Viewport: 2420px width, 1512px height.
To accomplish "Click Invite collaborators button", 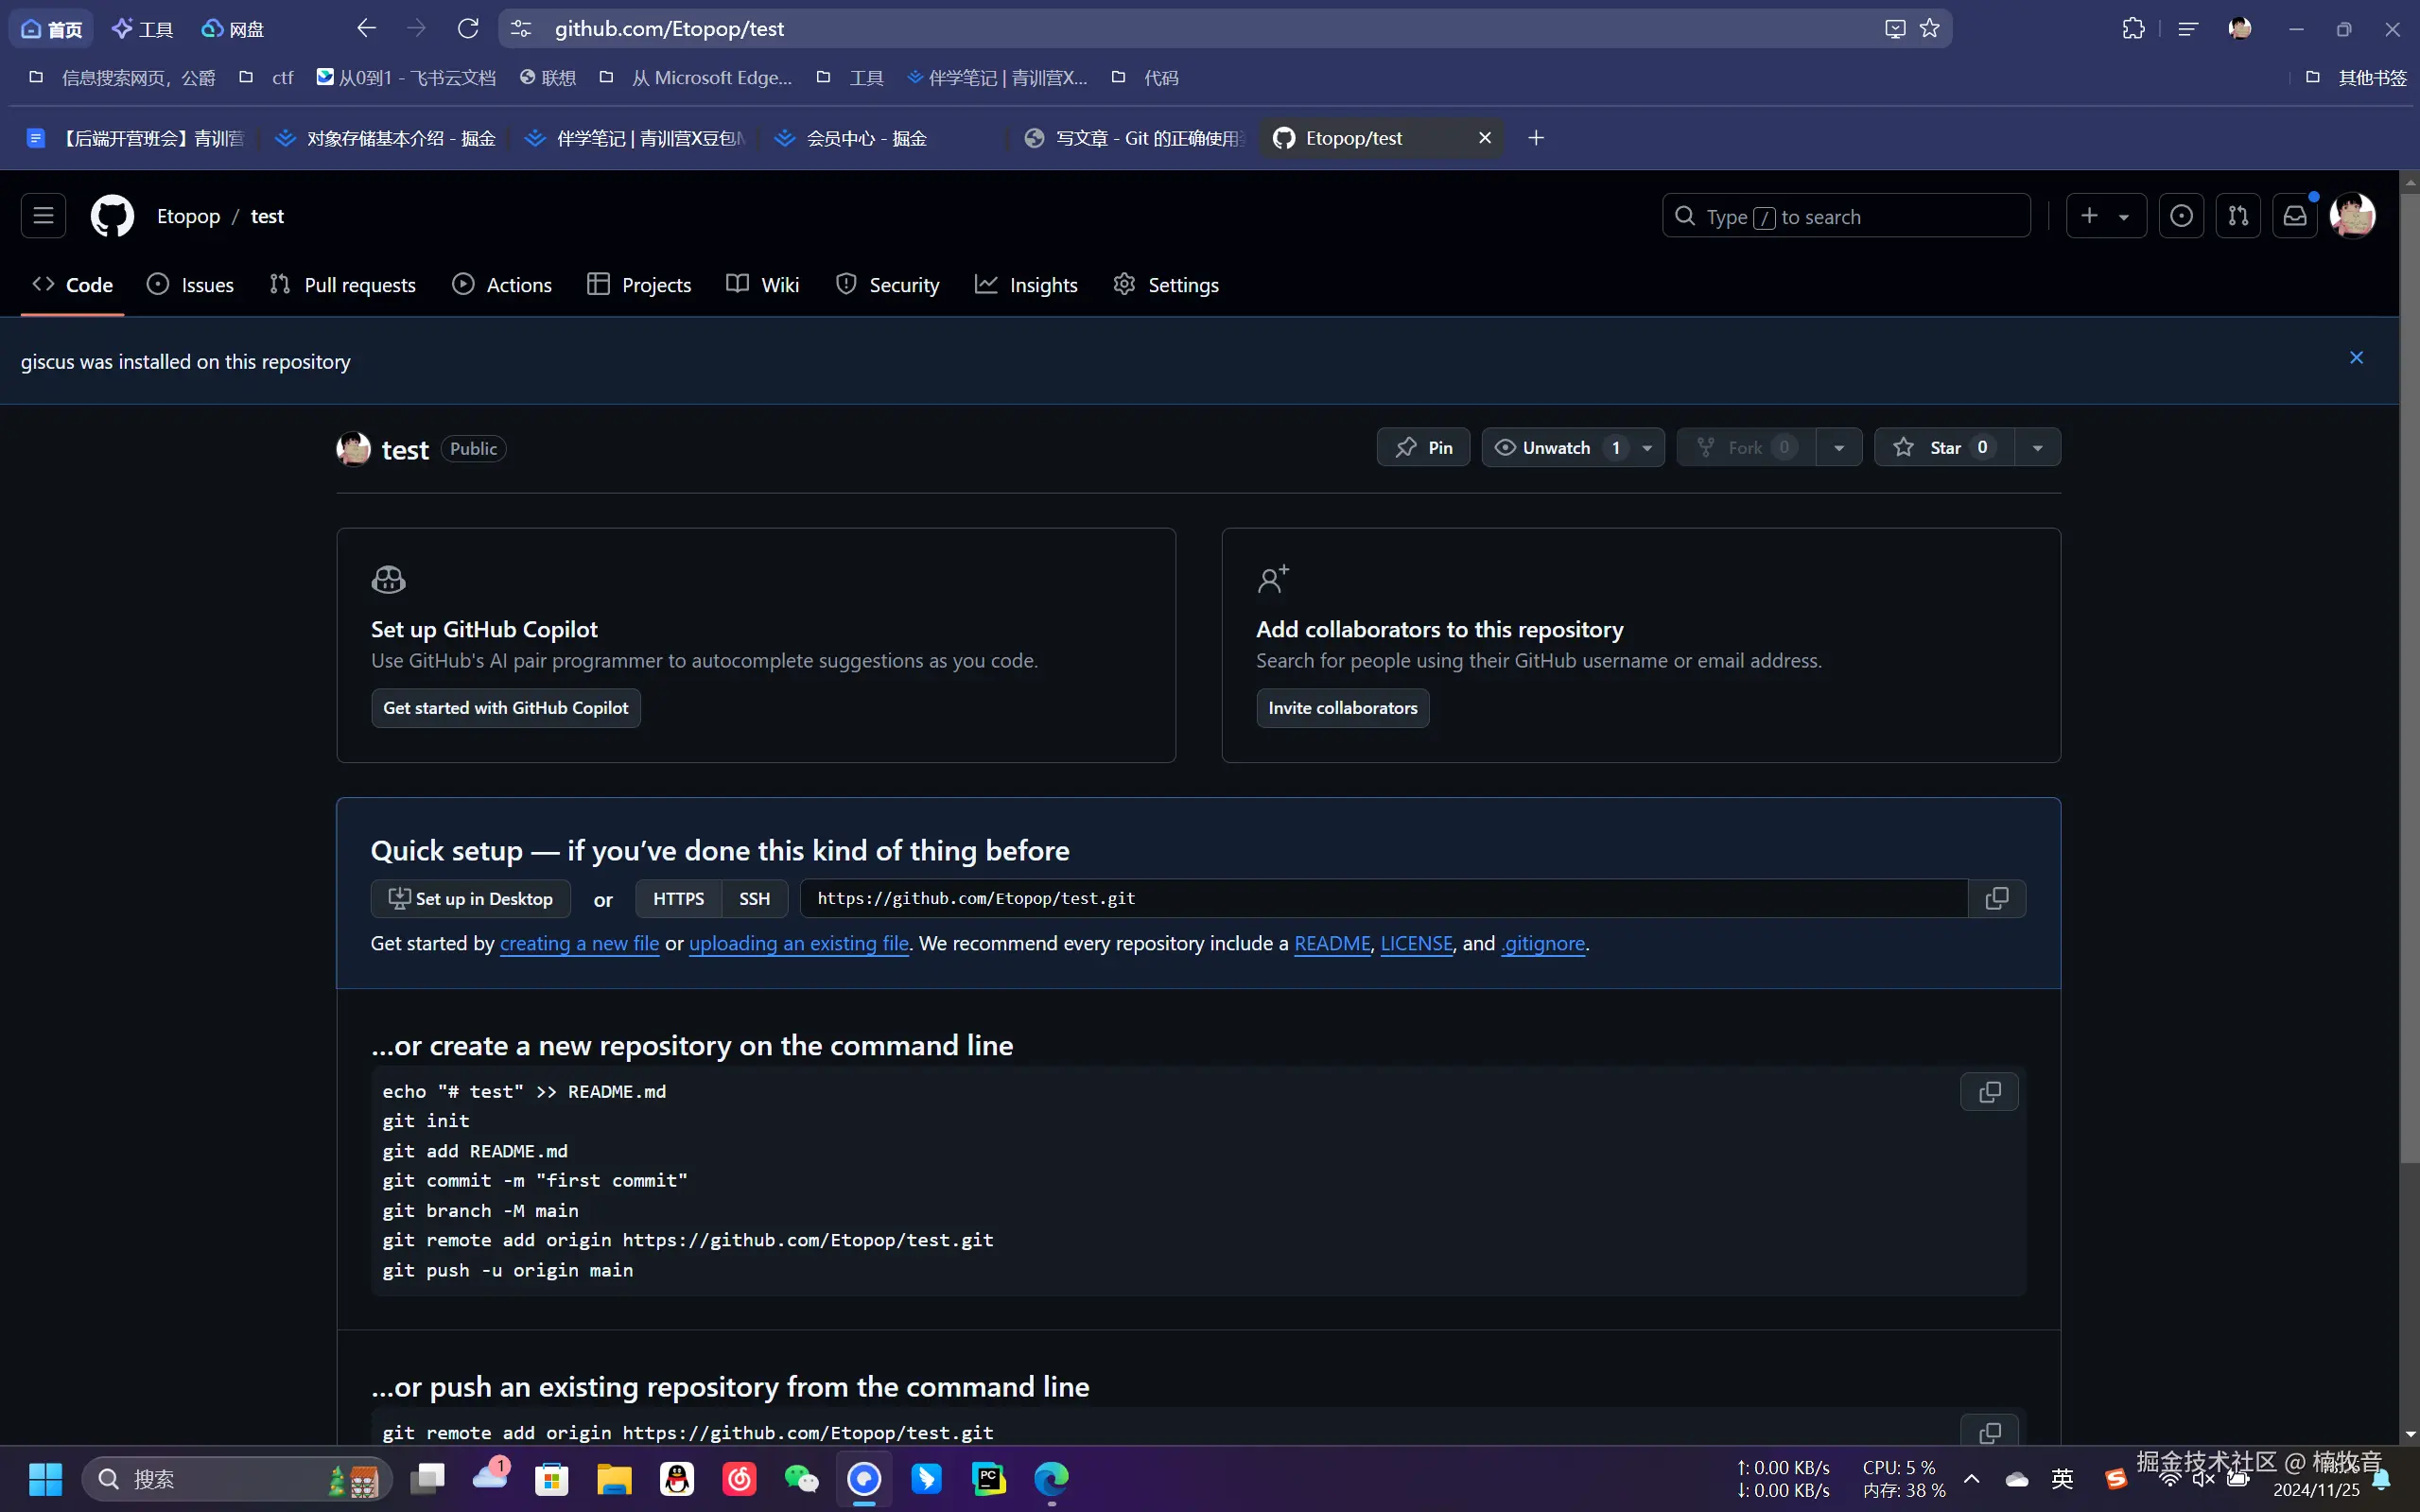I will tap(1342, 708).
